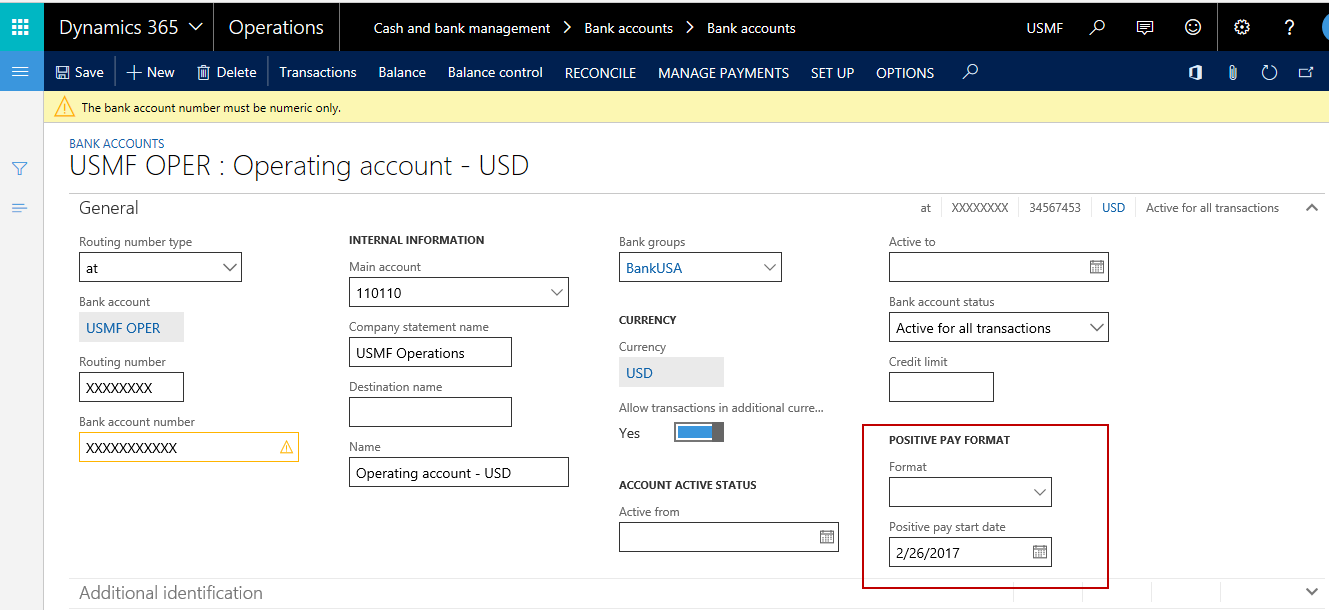
Task: Click the '34567453' value in General header
Action: [x=1055, y=208]
